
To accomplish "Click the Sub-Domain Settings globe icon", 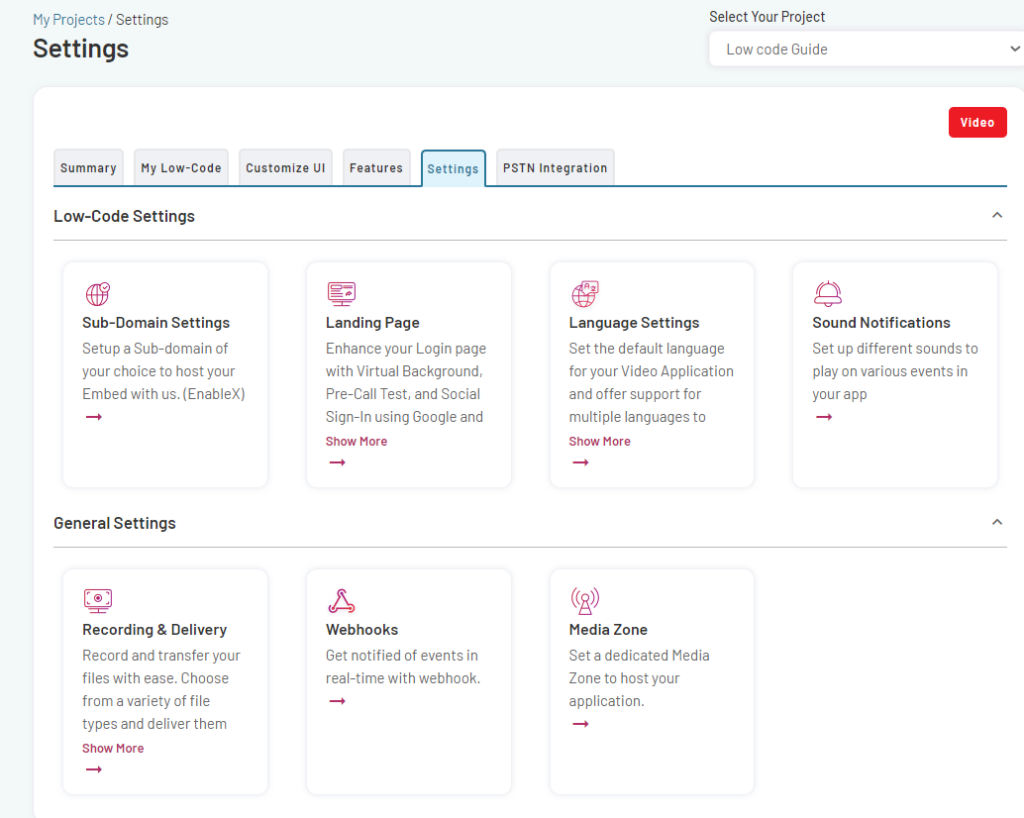I will pyautogui.click(x=98, y=294).
